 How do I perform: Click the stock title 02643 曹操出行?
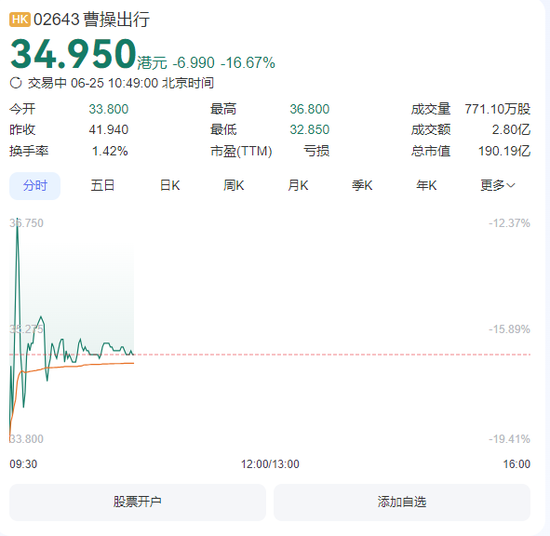tap(92, 19)
